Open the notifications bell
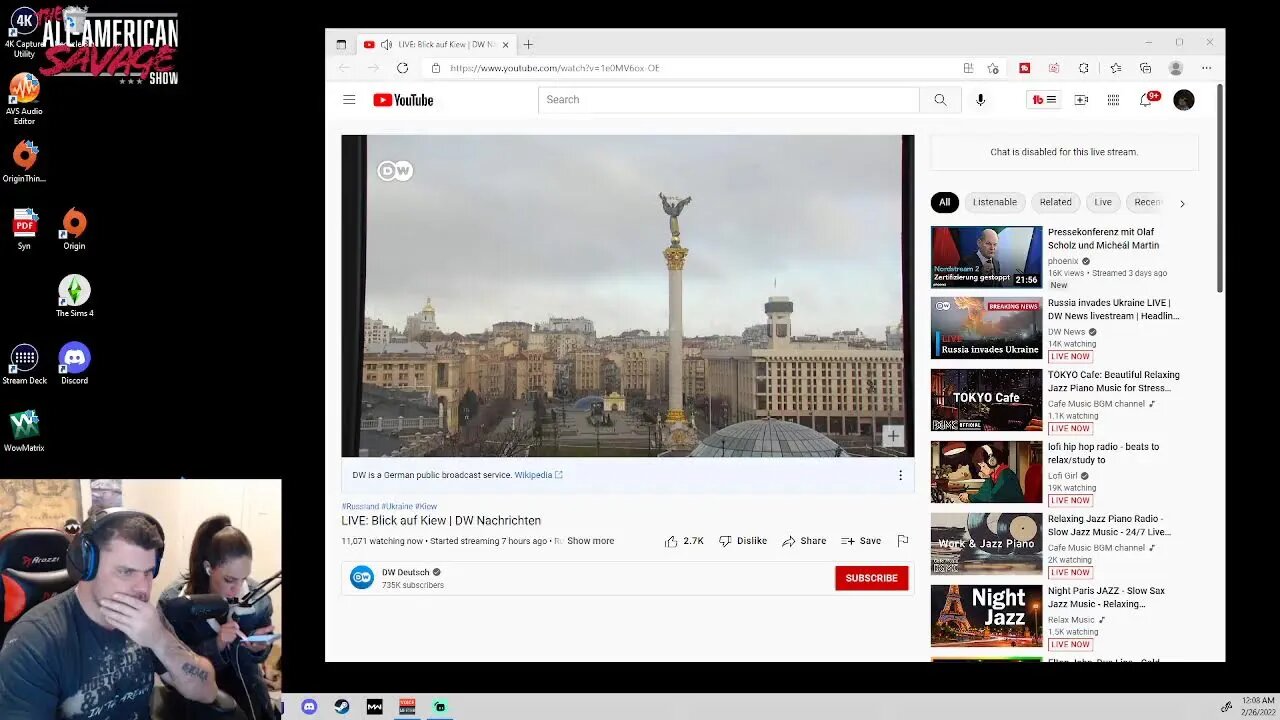This screenshot has width=1280, height=720. point(1146,100)
